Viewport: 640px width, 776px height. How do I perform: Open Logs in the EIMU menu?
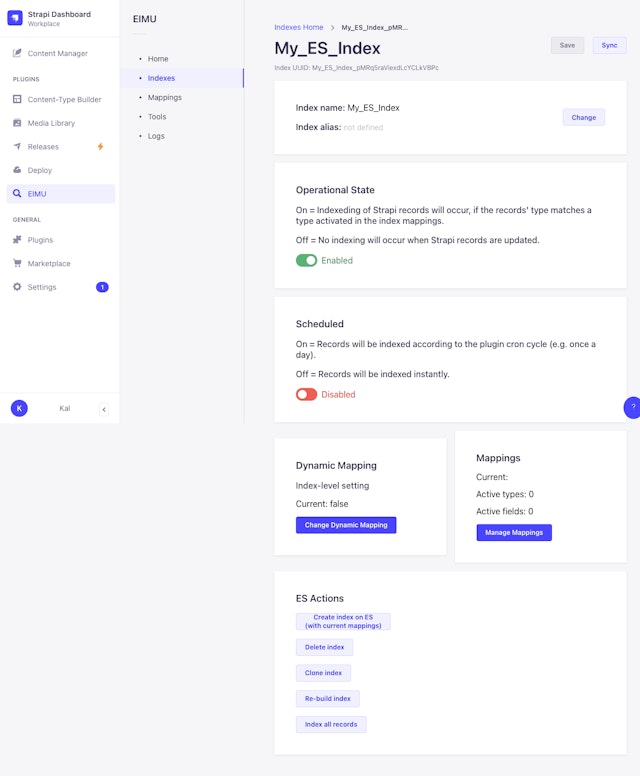pyautogui.click(x=156, y=136)
